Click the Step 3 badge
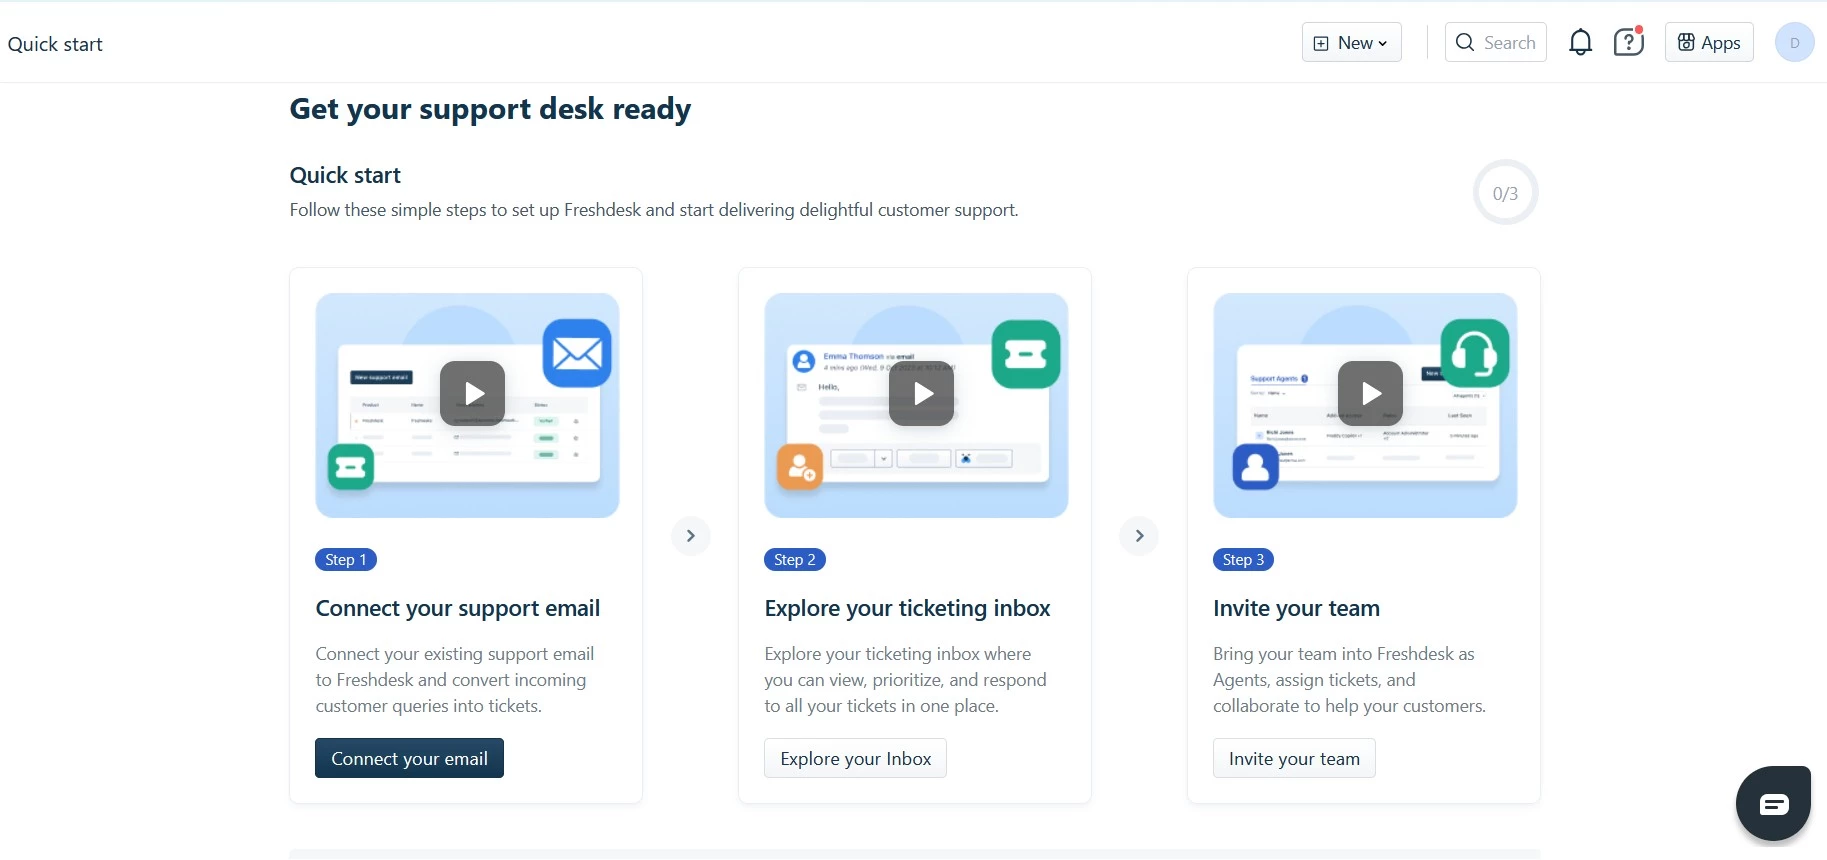 point(1243,560)
